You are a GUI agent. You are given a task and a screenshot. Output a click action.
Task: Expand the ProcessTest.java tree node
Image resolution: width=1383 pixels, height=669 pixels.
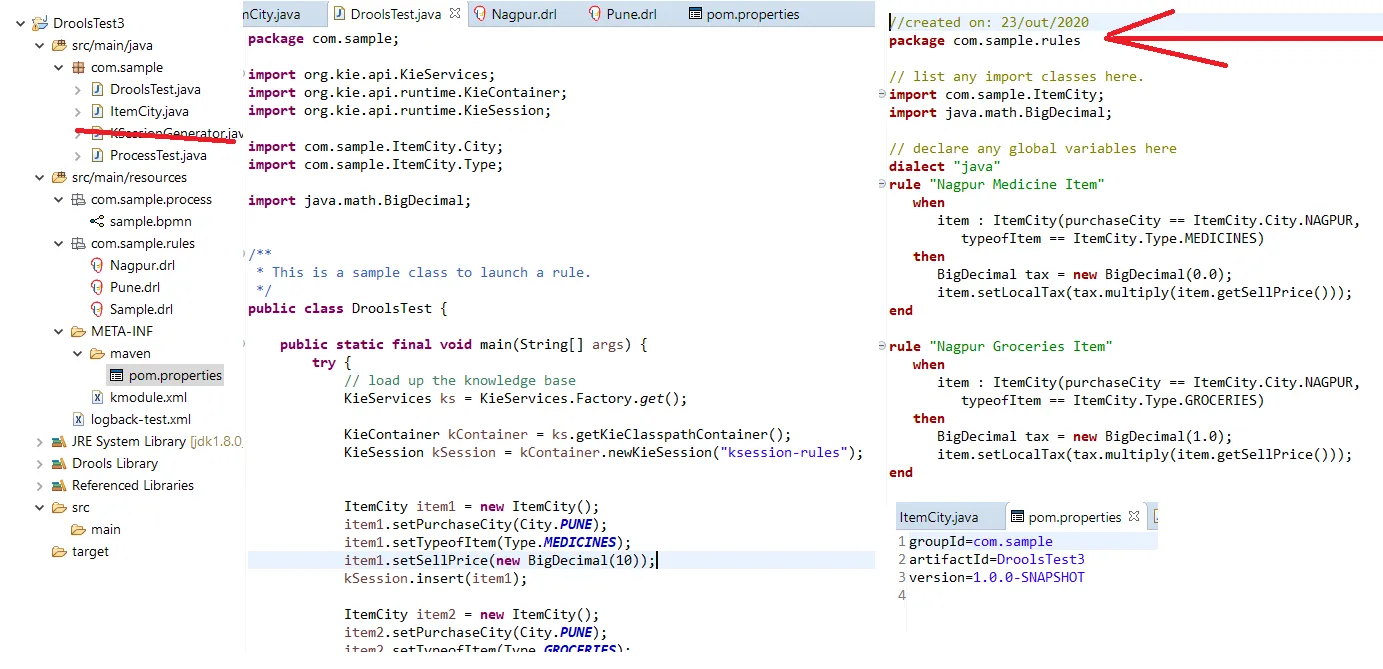[78, 155]
